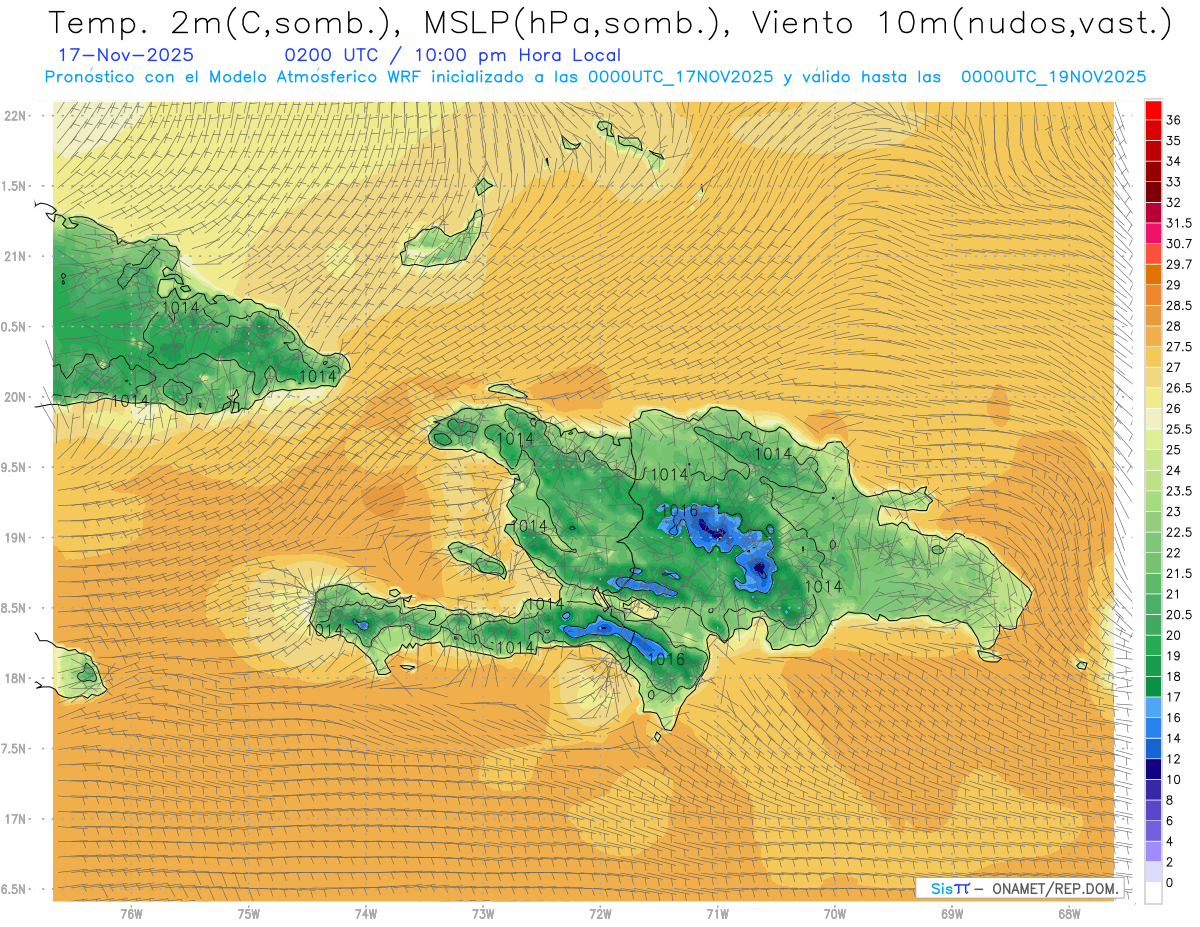Click the legend value '27.5'

[1180, 347]
